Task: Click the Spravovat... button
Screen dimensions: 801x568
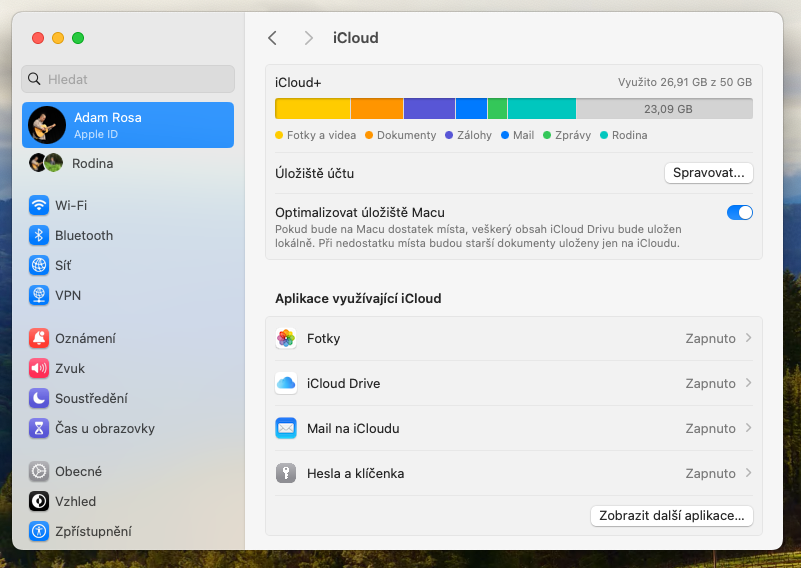Action: pos(708,173)
